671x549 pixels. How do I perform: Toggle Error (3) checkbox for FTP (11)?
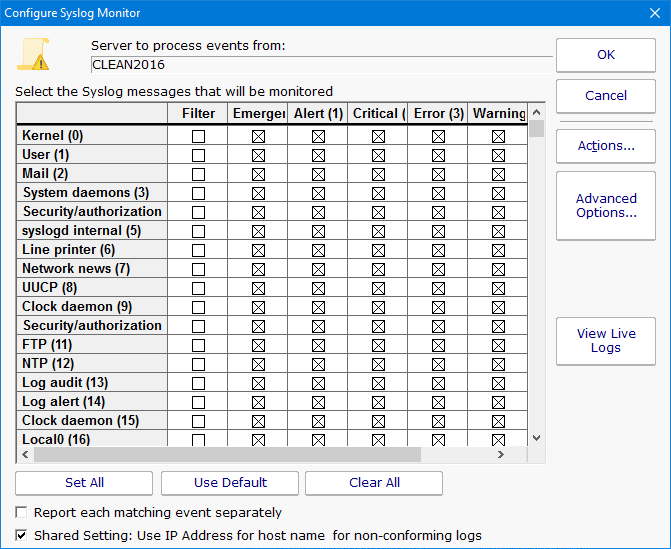pyautogui.click(x=438, y=345)
